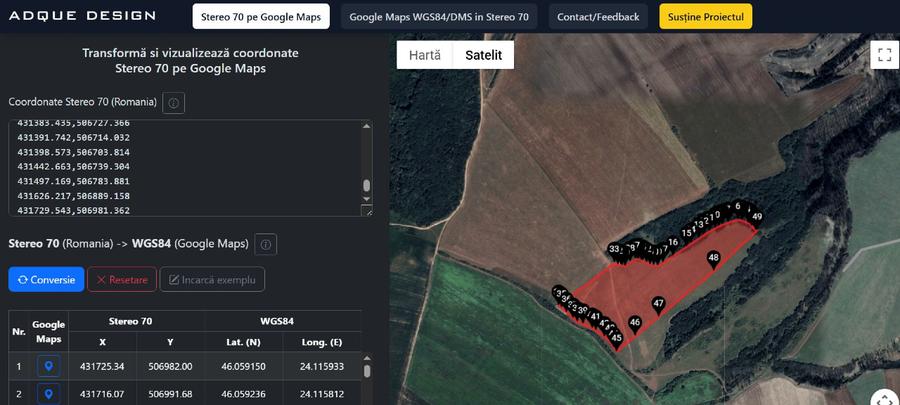Click the Lat. (N) column header
Screen dimensions: 900x405
pyautogui.click(x=243, y=342)
